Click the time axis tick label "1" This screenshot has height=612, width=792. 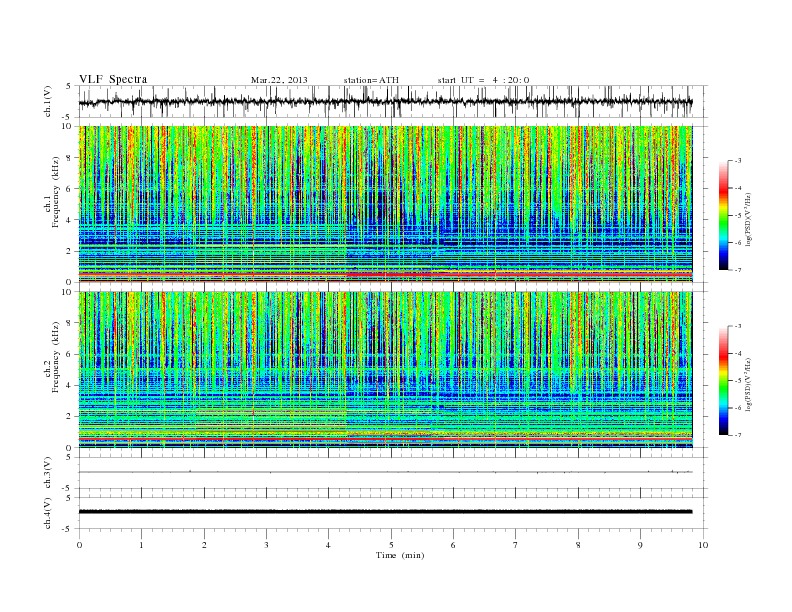click(142, 545)
